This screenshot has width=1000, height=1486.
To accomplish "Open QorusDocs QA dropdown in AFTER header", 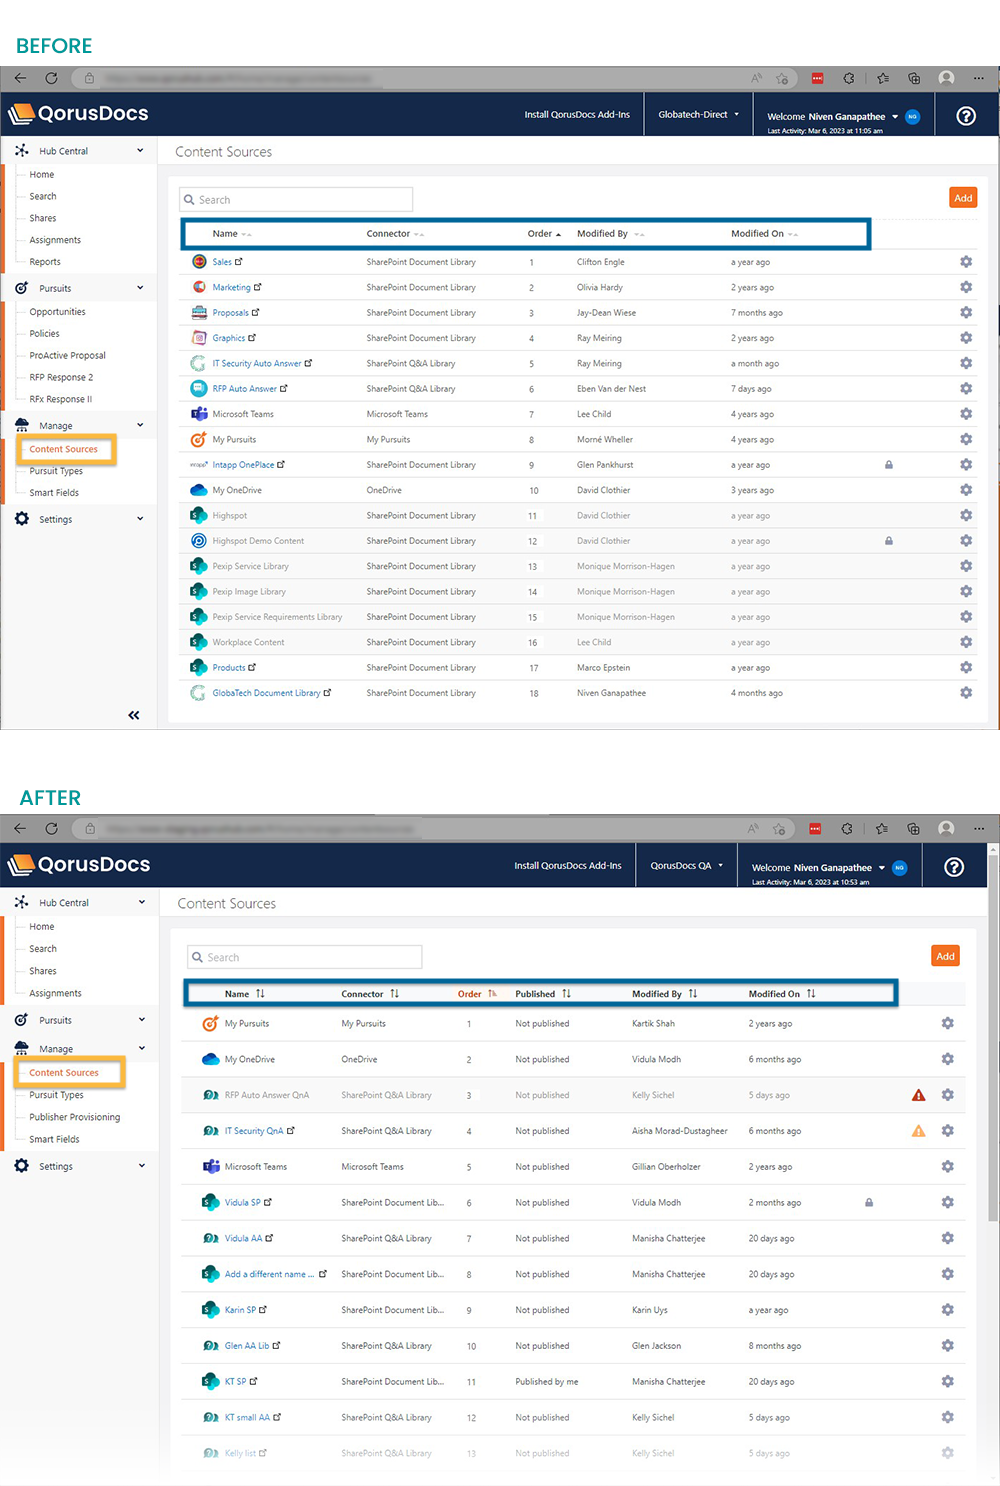I will pyautogui.click(x=686, y=866).
